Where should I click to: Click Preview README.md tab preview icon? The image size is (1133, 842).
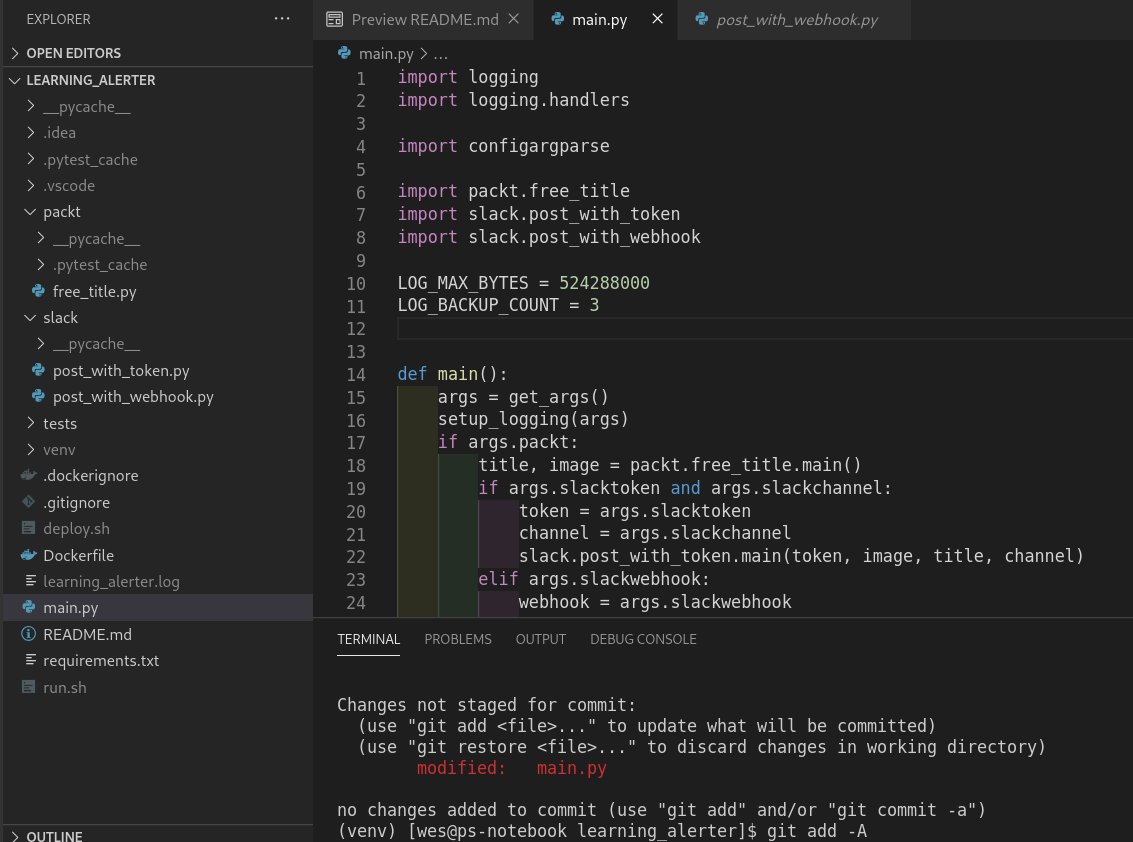pyautogui.click(x=335, y=20)
